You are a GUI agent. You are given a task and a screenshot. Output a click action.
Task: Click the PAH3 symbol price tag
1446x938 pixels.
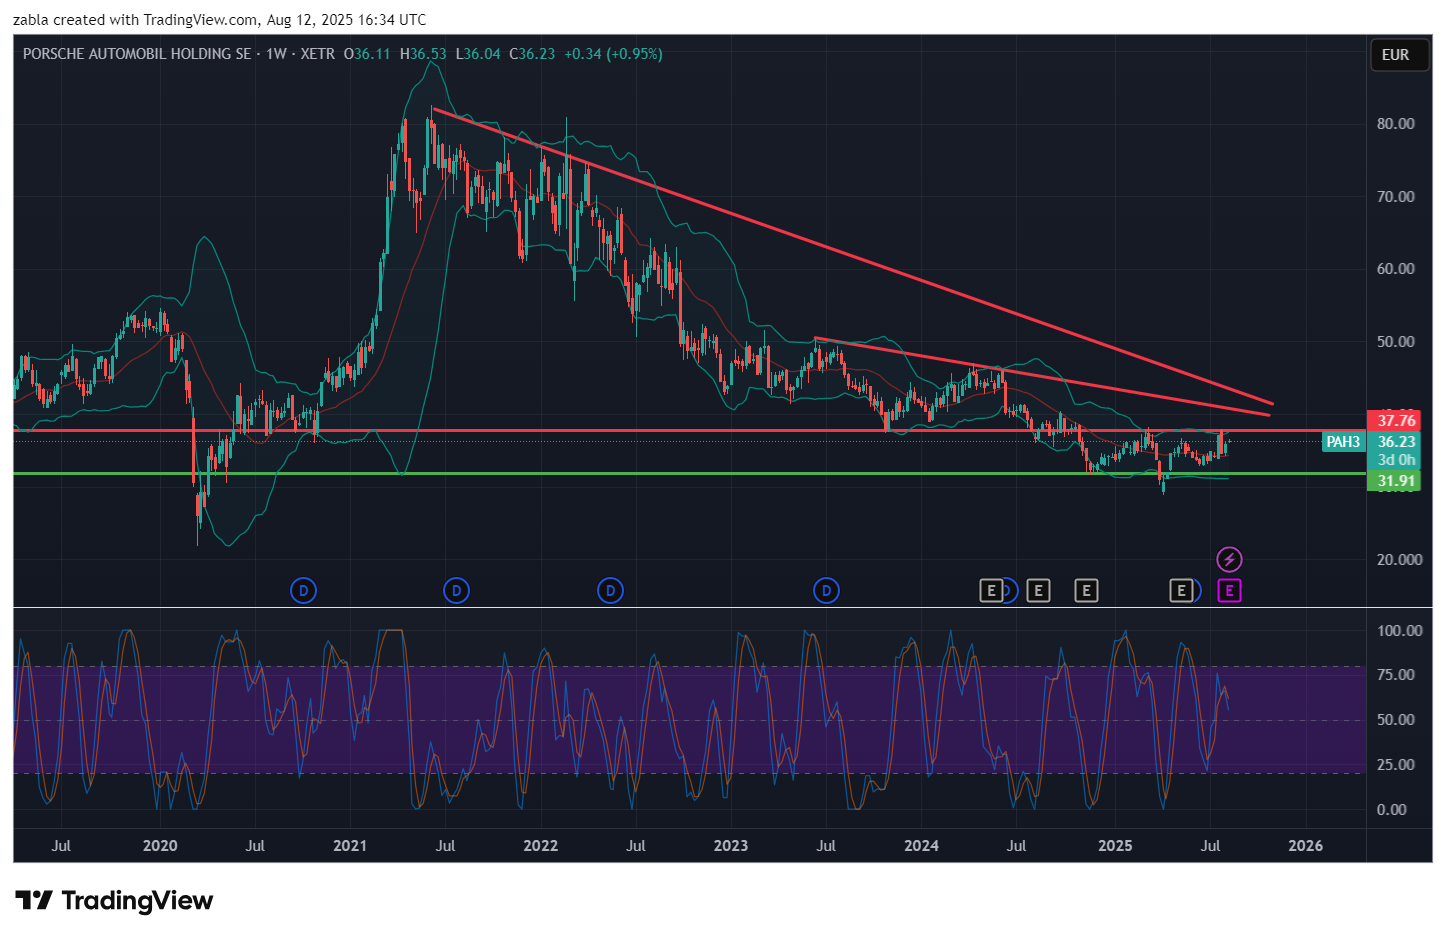1343,442
